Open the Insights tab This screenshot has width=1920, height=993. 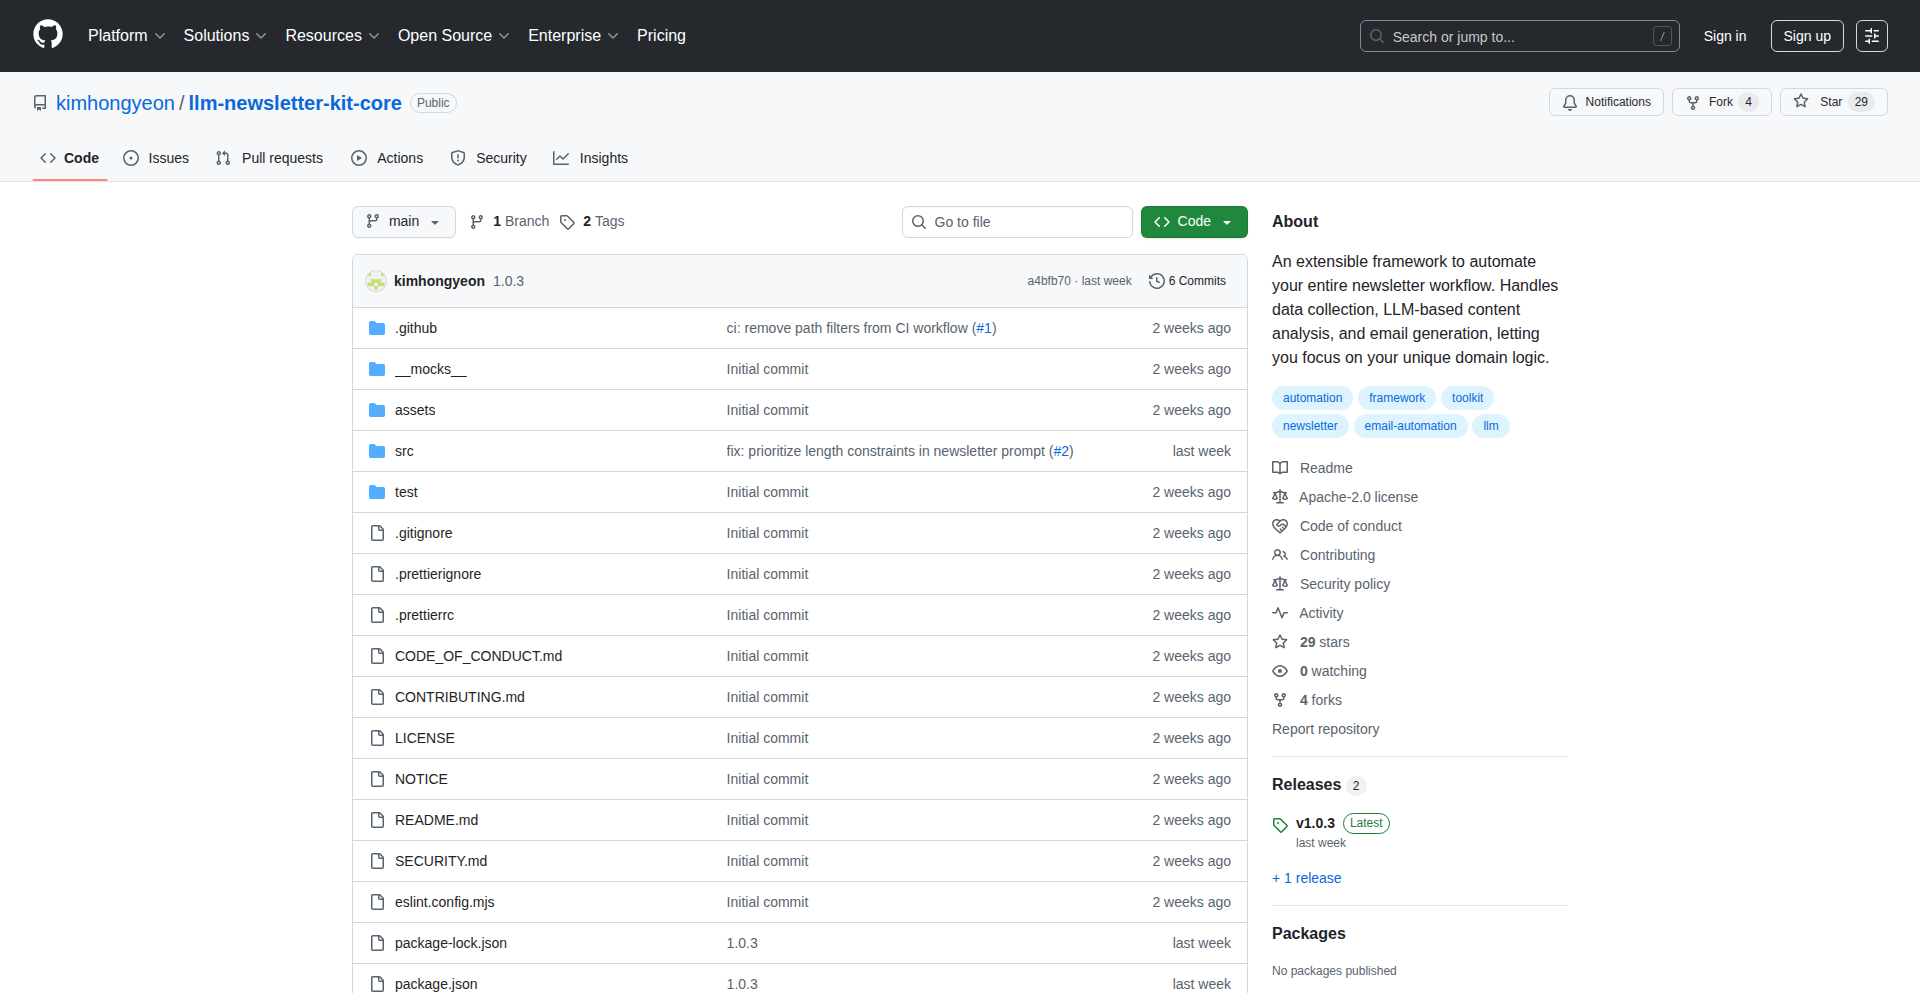pos(590,158)
